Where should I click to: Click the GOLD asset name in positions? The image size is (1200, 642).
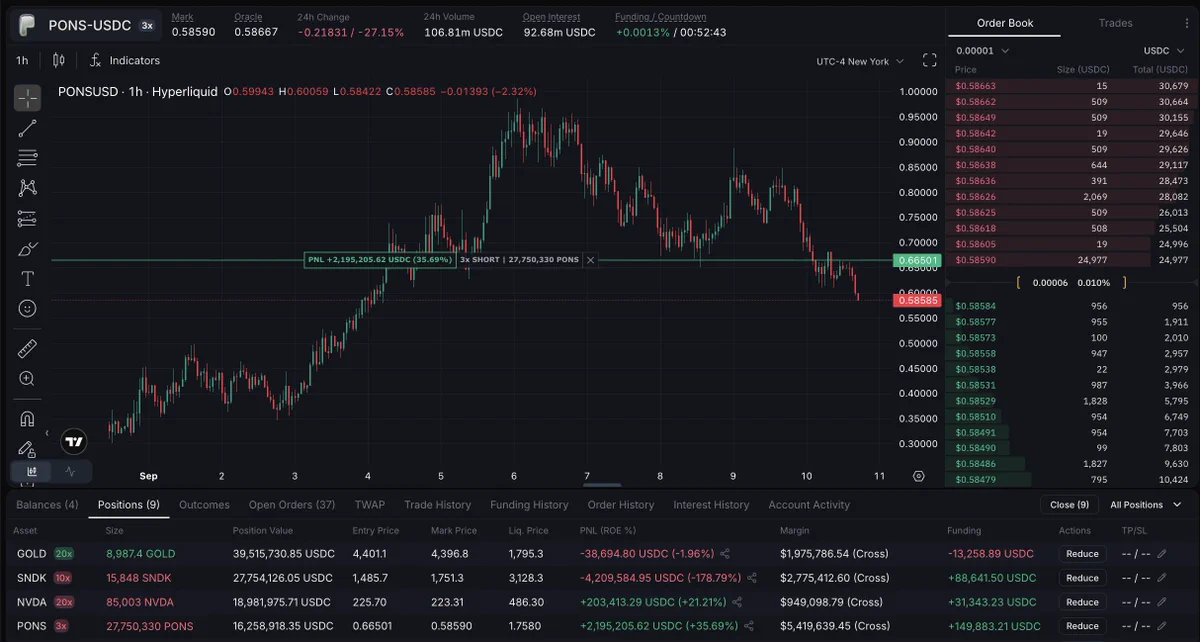[32, 554]
